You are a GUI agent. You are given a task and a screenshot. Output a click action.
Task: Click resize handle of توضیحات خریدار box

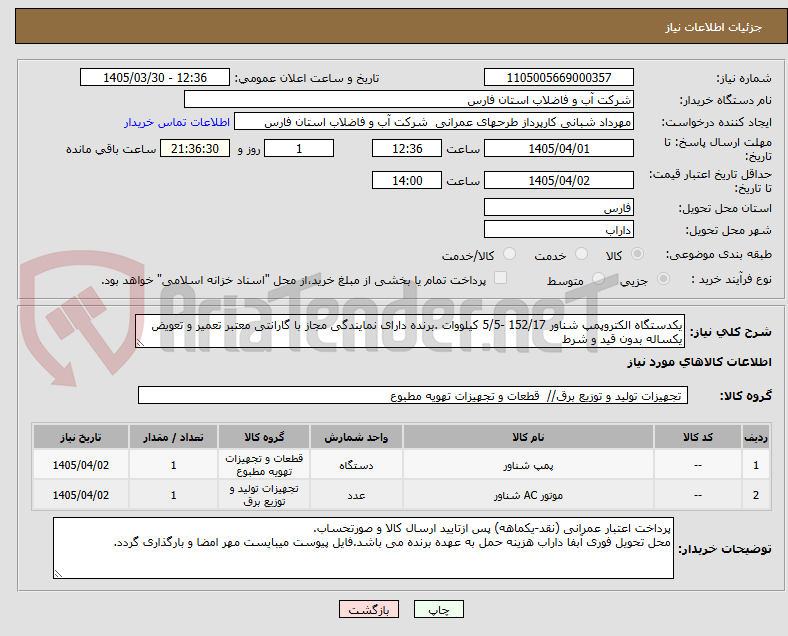pyautogui.click(x=58, y=574)
